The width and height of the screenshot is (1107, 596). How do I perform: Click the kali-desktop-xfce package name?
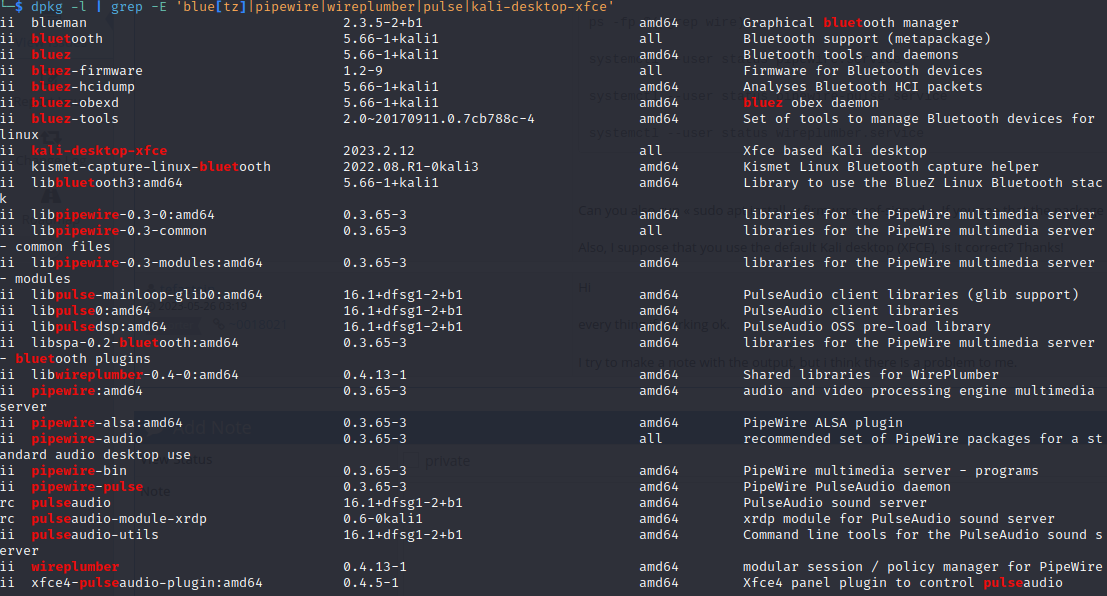(99, 150)
